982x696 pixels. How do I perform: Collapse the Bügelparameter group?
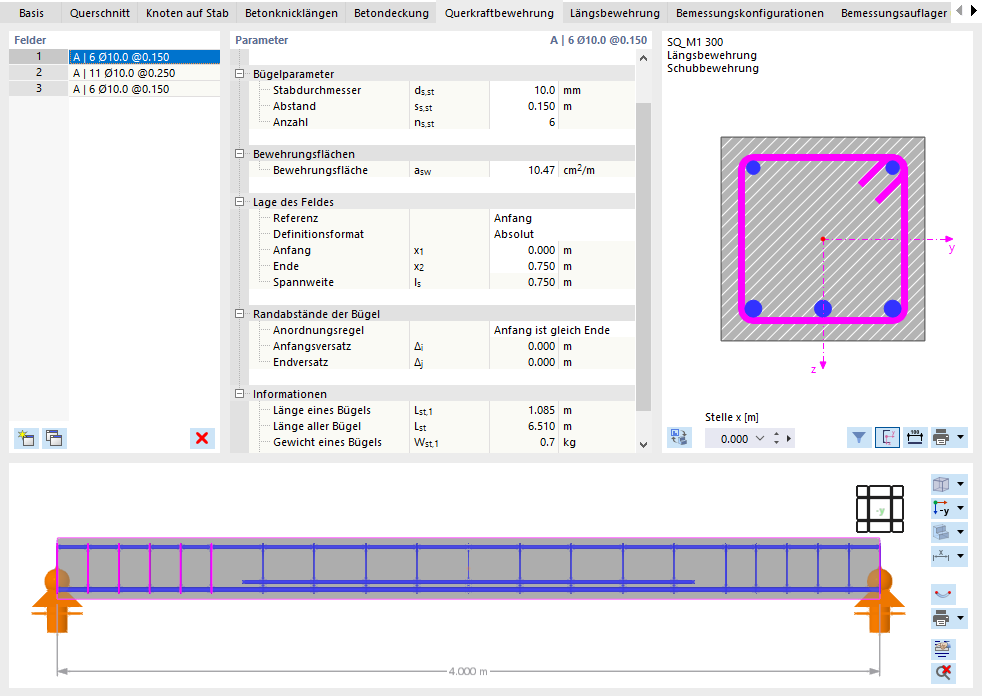(239, 74)
